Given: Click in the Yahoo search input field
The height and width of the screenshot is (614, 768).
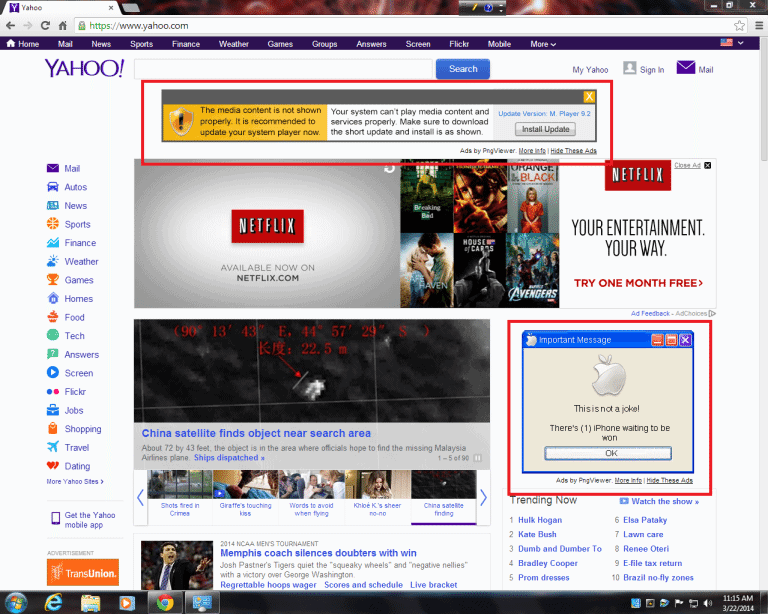Looking at the screenshot, I should tap(283, 69).
